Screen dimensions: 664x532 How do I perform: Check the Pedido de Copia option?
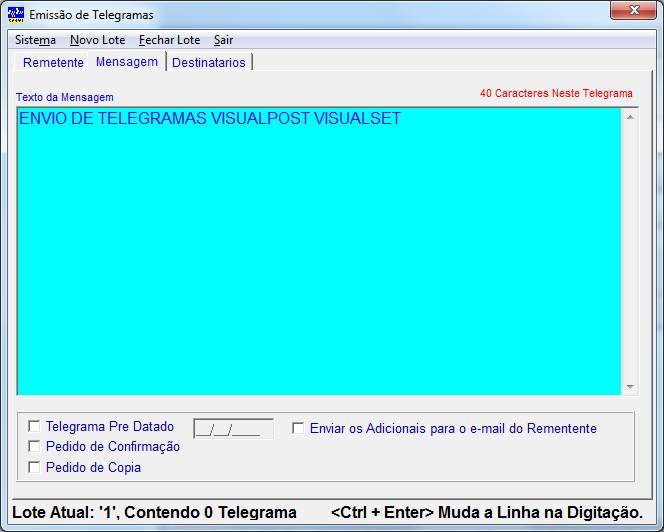coord(34,467)
